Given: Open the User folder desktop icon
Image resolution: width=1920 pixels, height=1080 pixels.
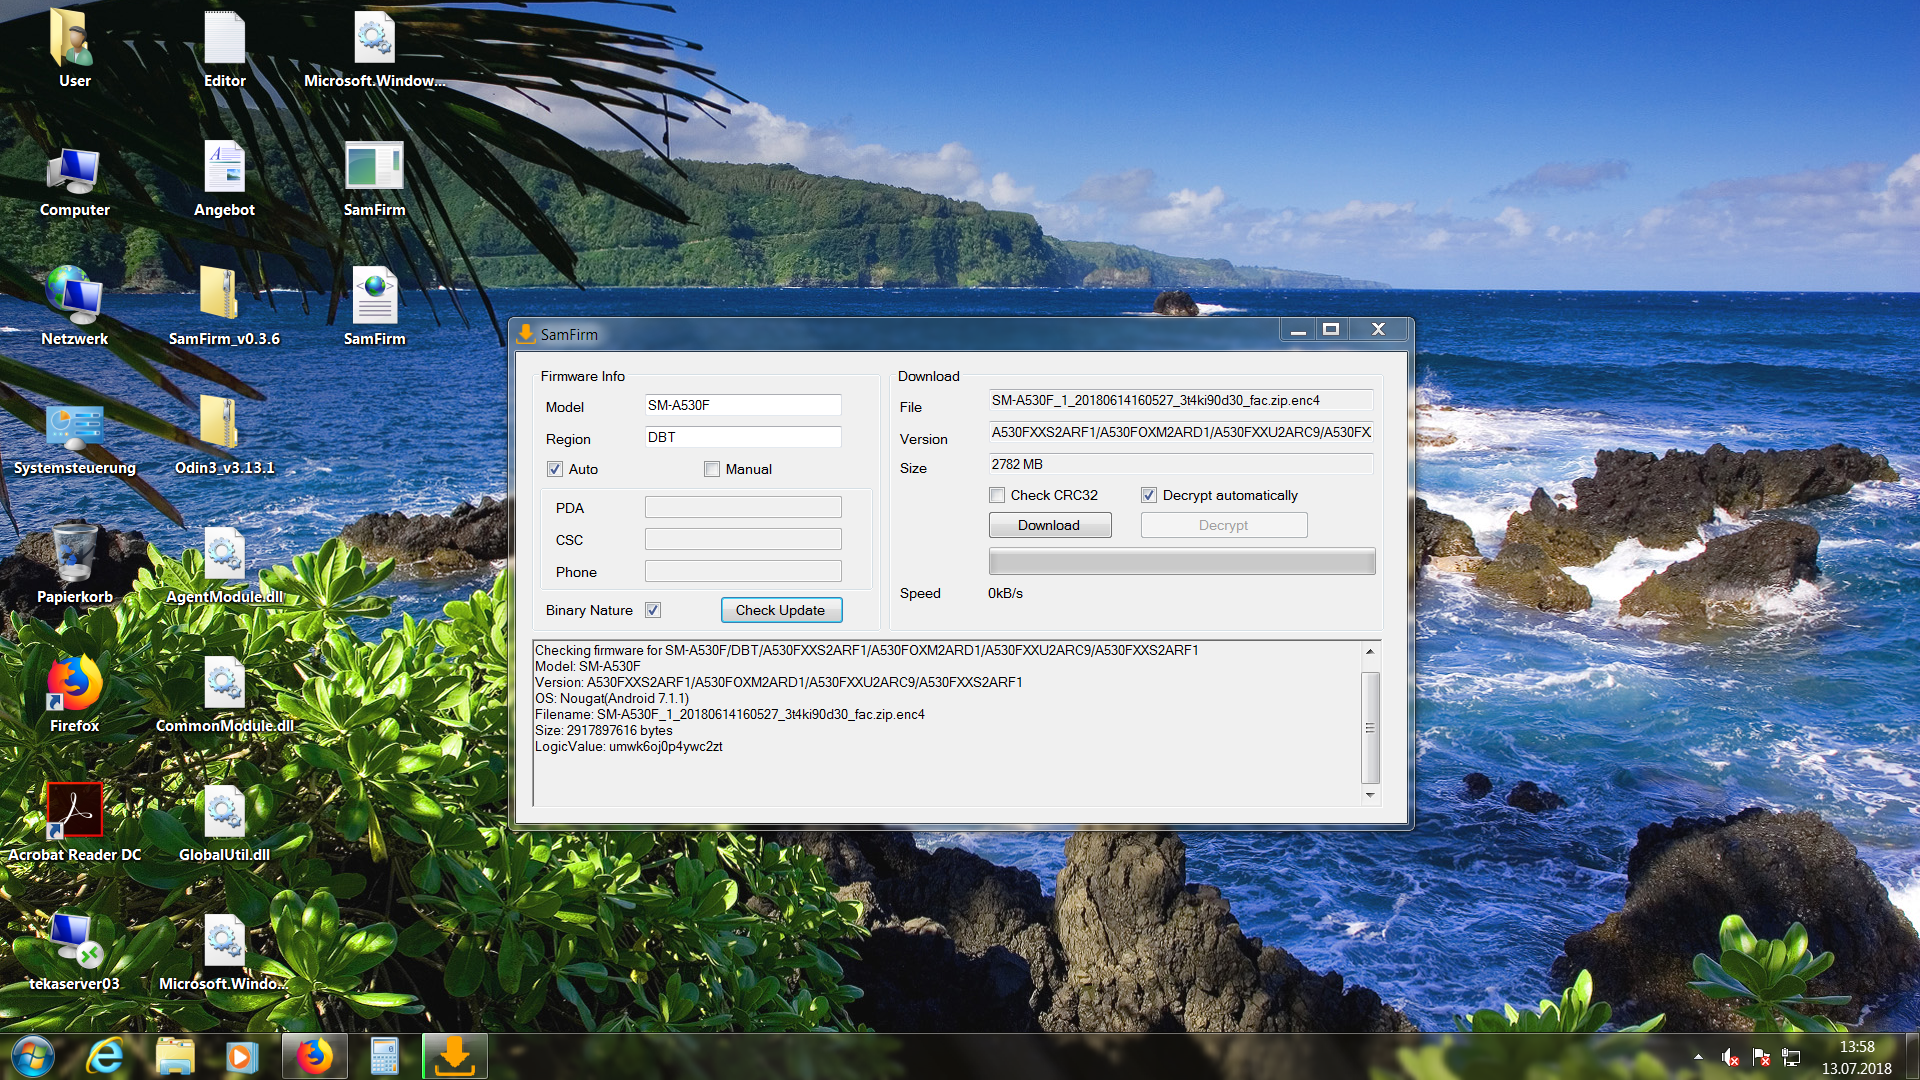Looking at the screenshot, I should pos(74,48).
